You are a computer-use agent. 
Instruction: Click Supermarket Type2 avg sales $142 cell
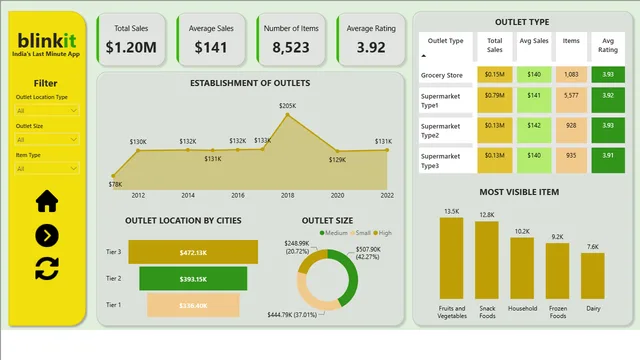[x=534, y=130]
